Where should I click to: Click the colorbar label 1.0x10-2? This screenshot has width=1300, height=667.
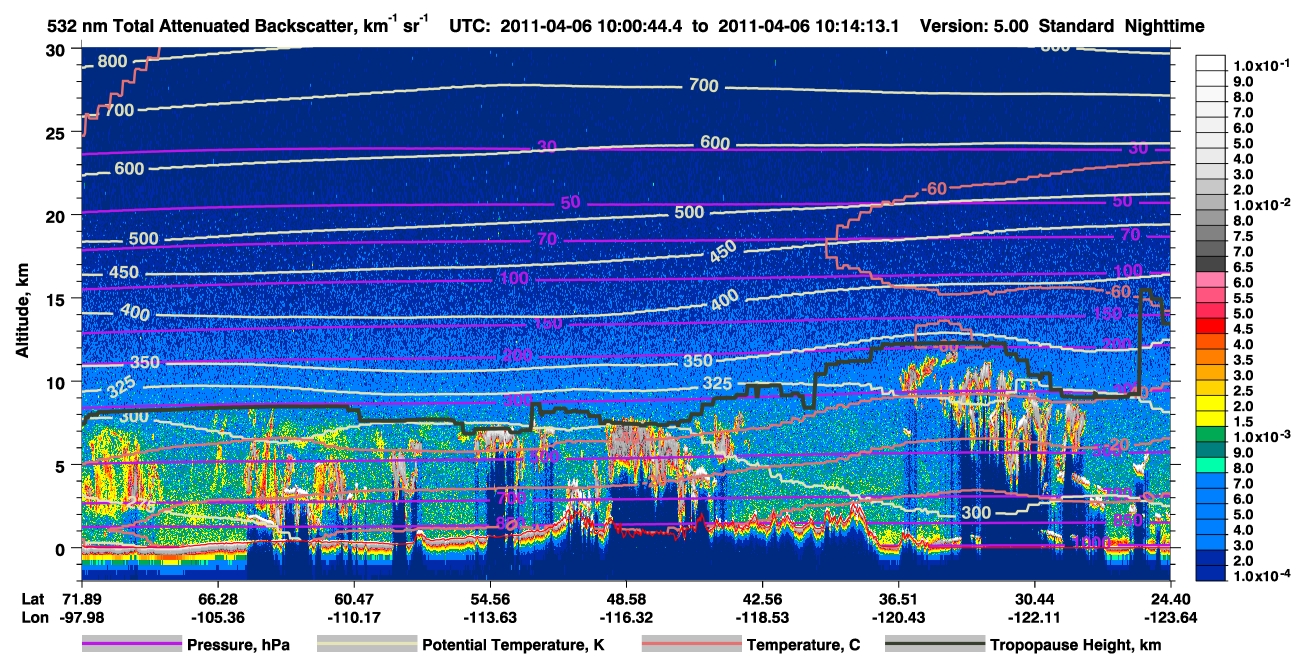[1261, 204]
